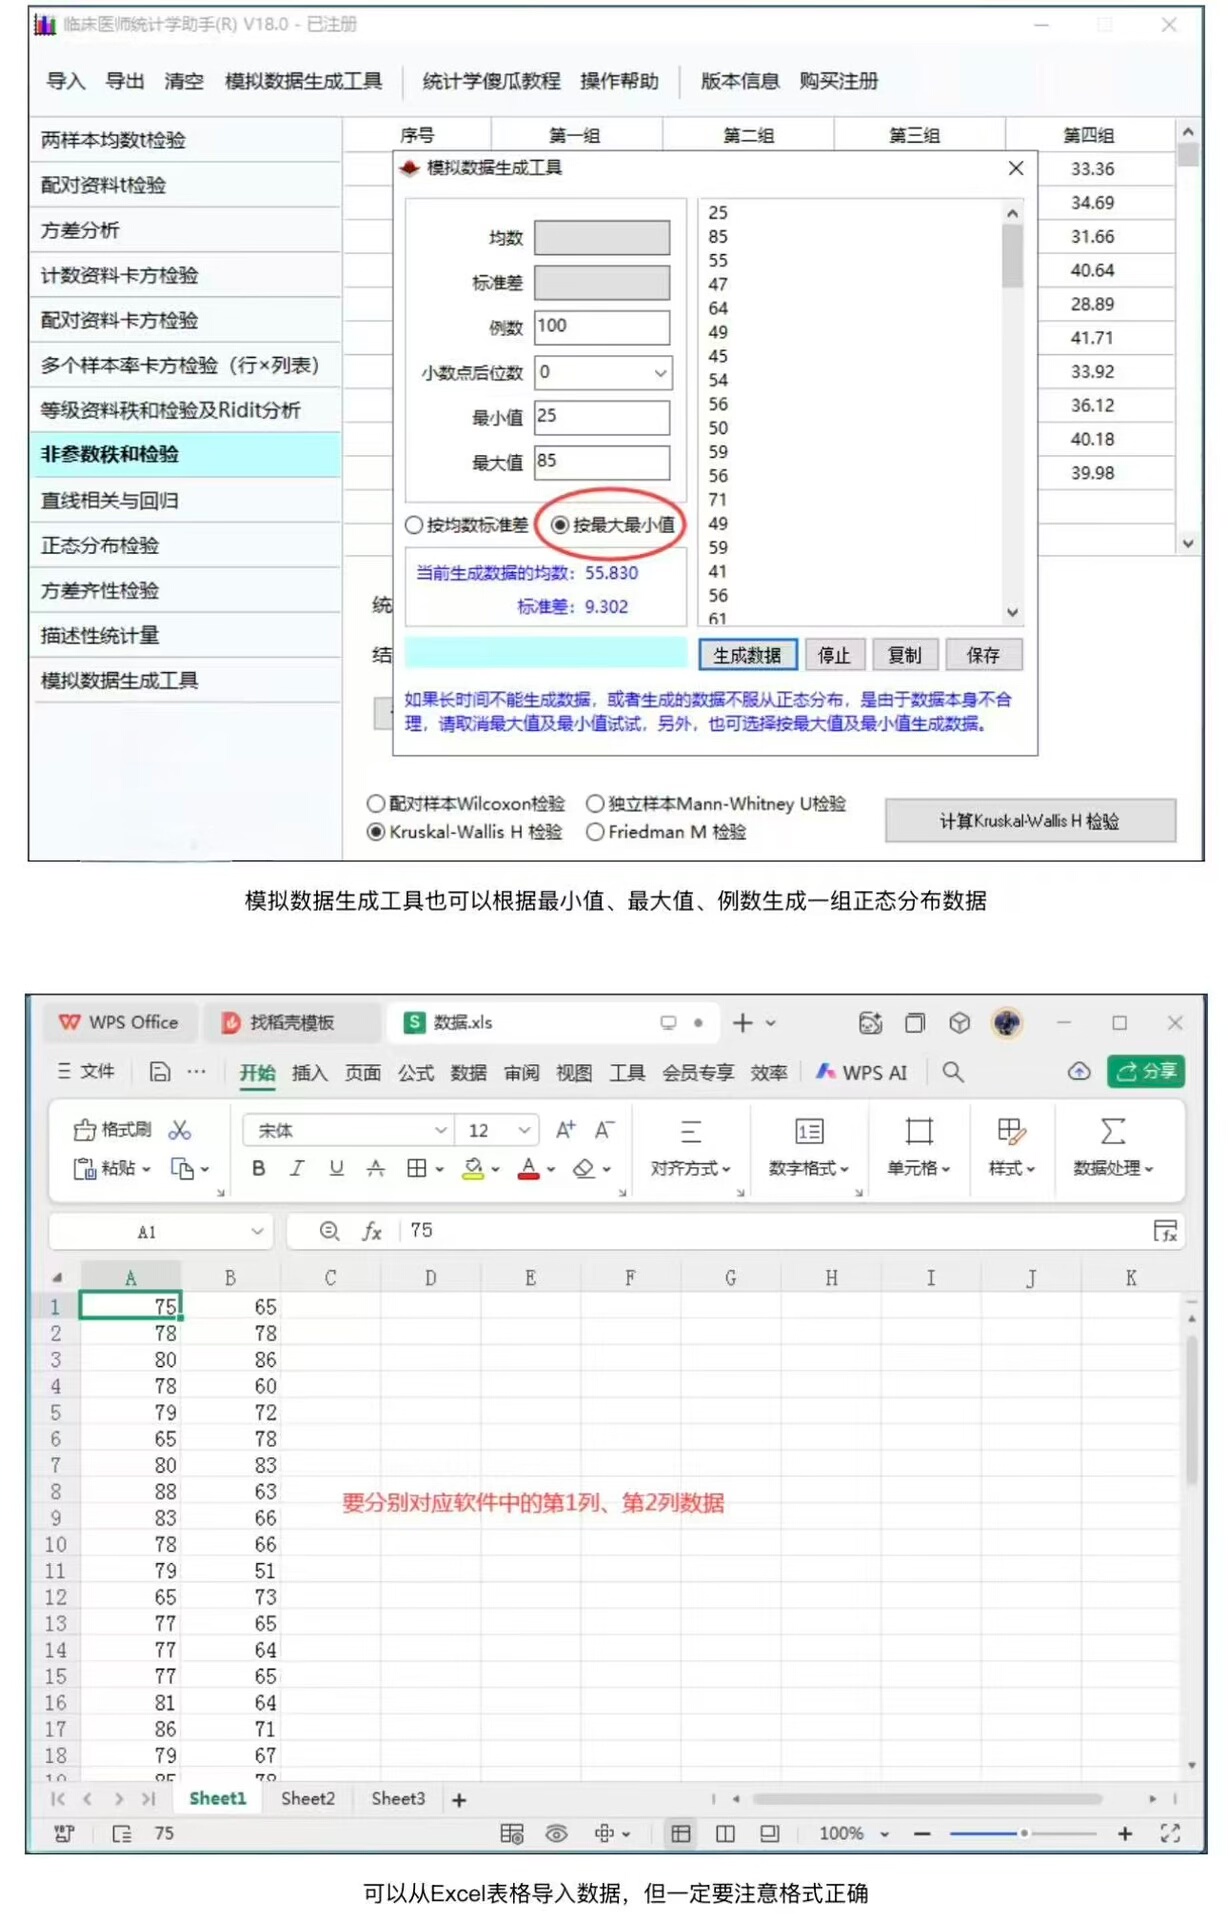Screen dimensions: 1228x1920
Task: Click the fx insert function icon
Action: (x=372, y=1231)
